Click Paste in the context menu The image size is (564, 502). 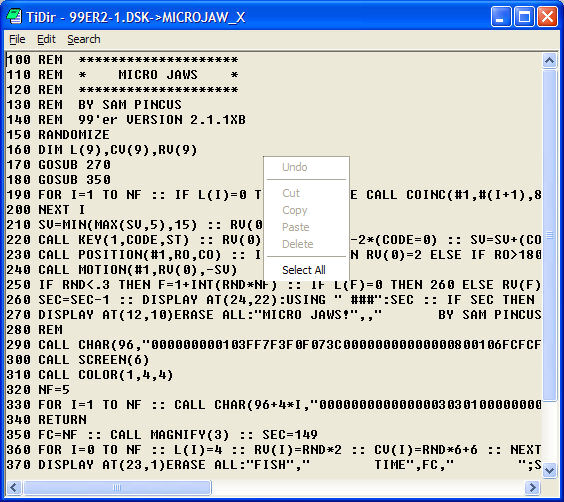[296, 227]
